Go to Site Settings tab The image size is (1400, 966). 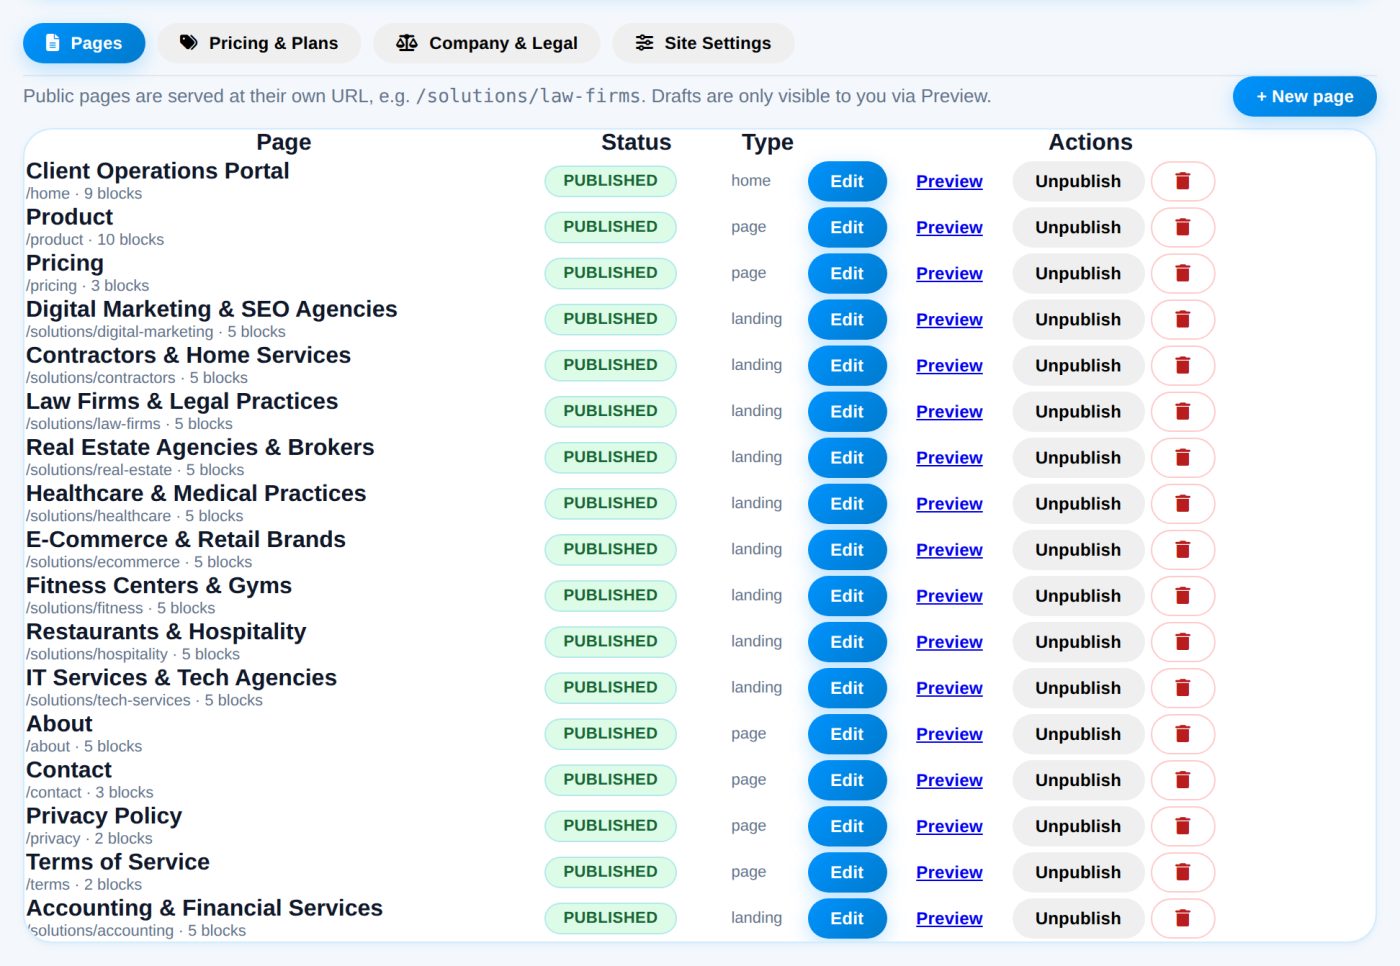click(x=703, y=43)
